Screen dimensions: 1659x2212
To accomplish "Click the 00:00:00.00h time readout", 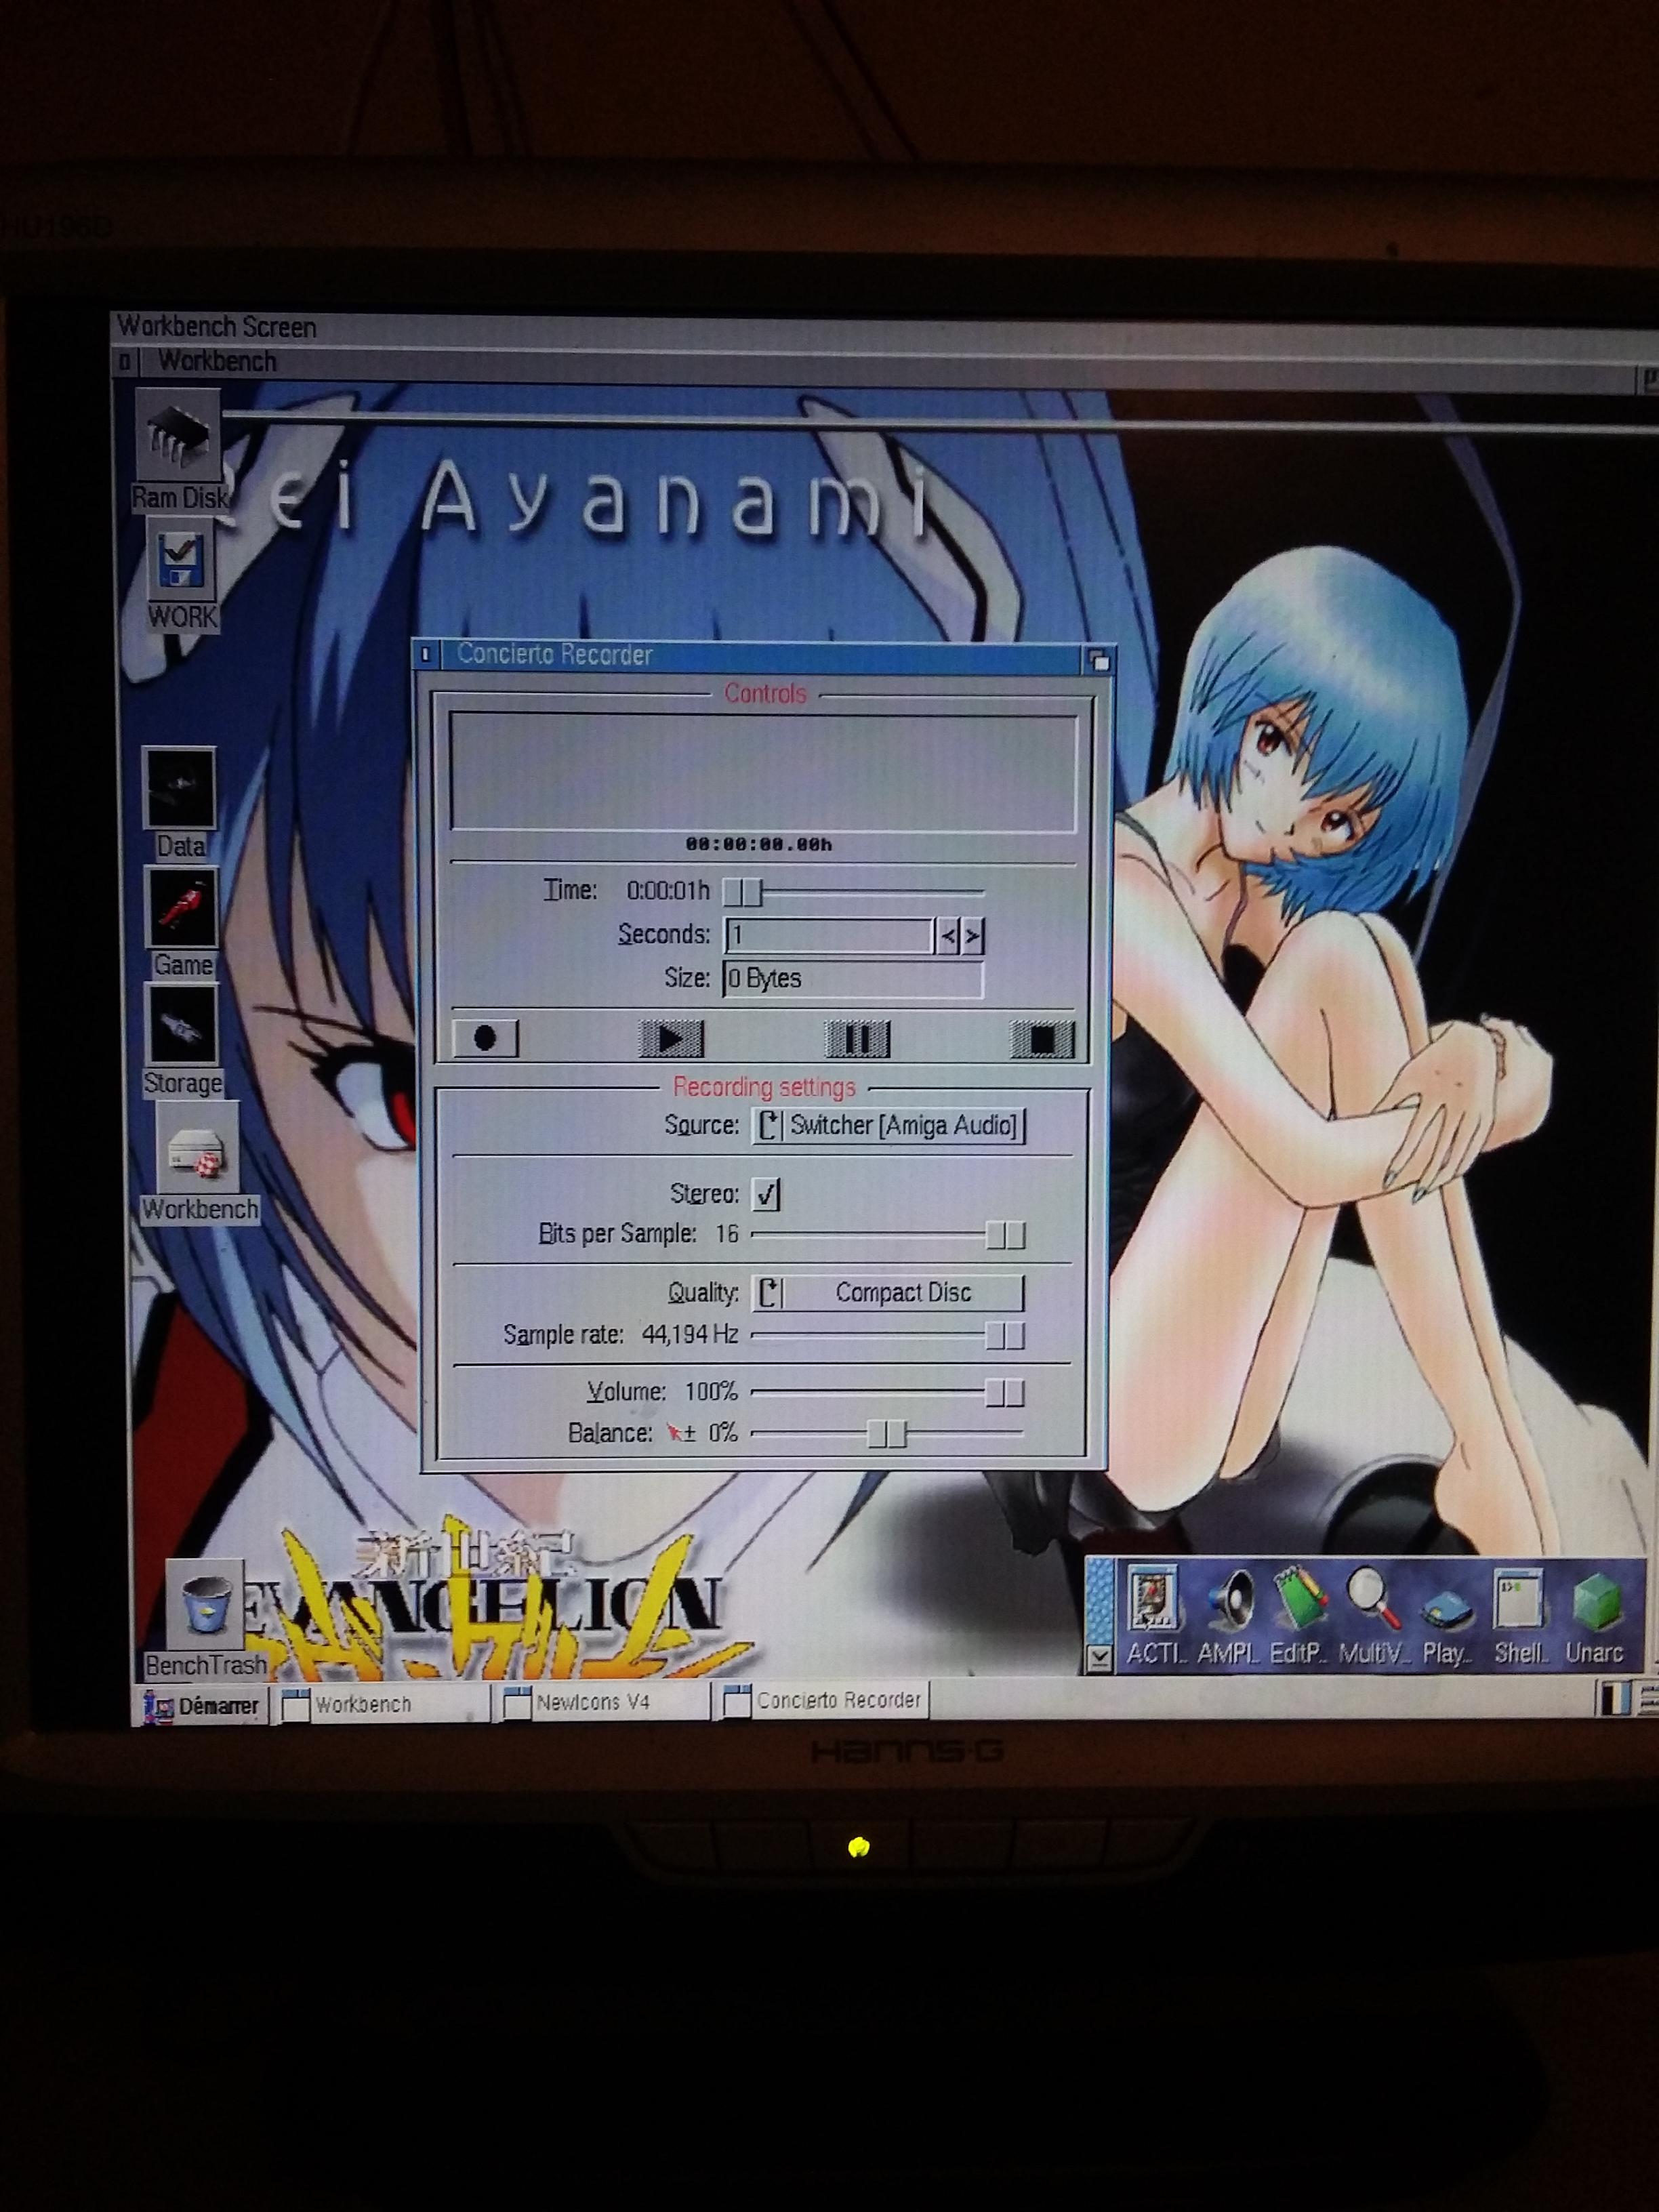I will [759, 845].
